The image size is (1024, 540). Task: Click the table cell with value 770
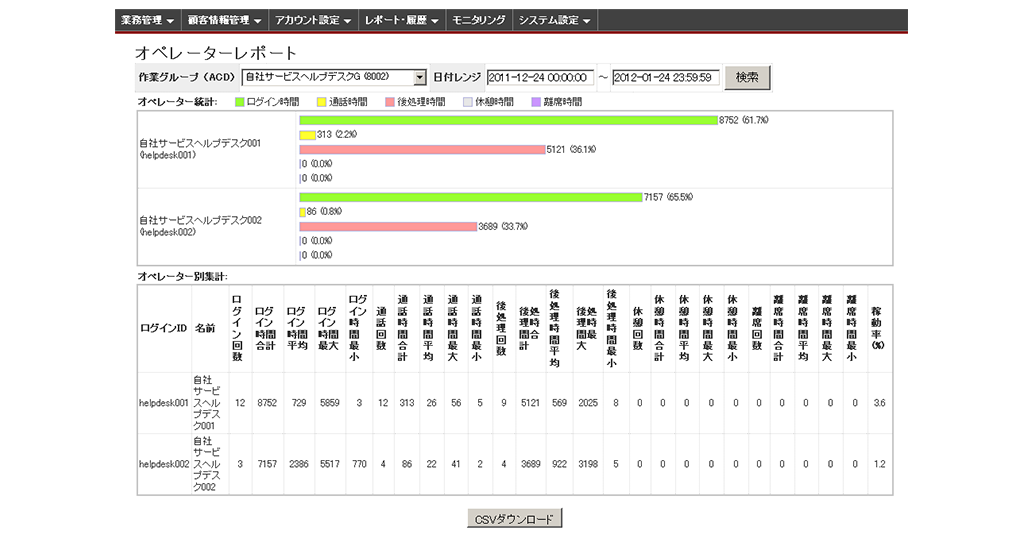pyautogui.click(x=359, y=464)
